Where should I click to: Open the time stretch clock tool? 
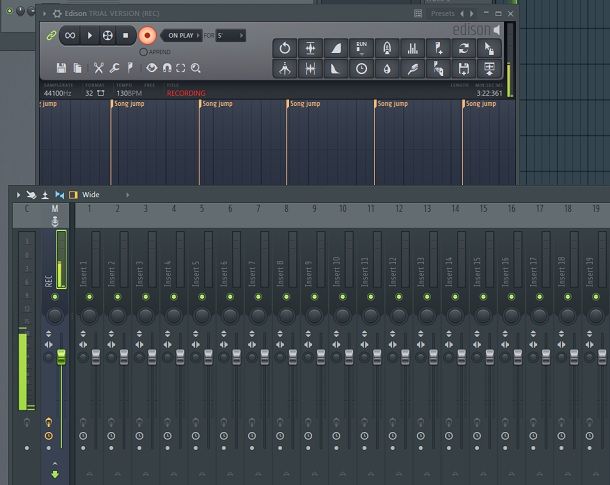[x=361, y=69]
